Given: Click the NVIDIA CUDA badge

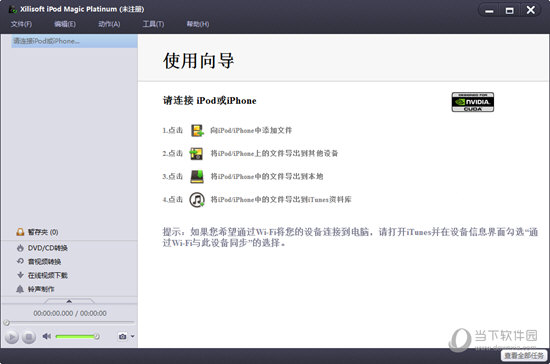Looking at the screenshot, I should (472, 102).
